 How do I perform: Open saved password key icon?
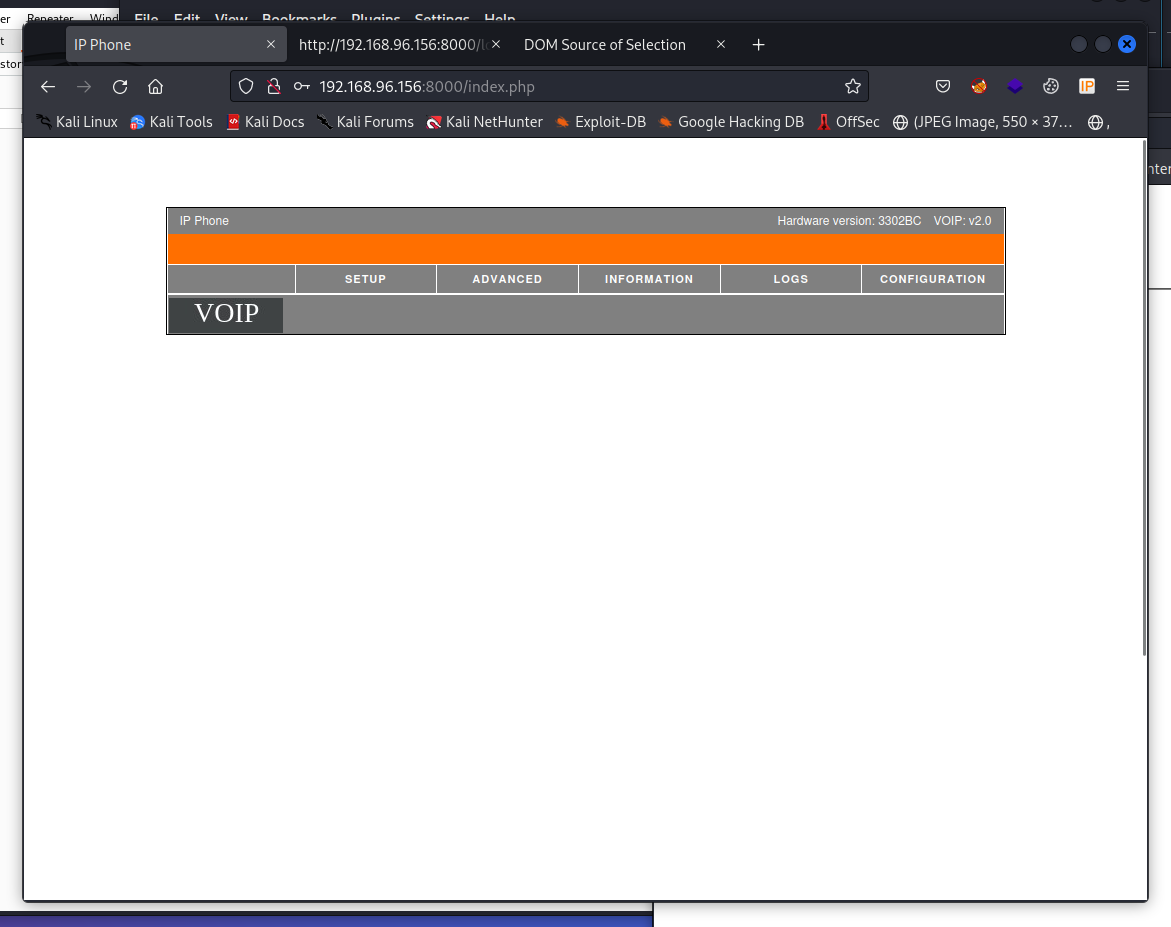pyautogui.click(x=302, y=87)
